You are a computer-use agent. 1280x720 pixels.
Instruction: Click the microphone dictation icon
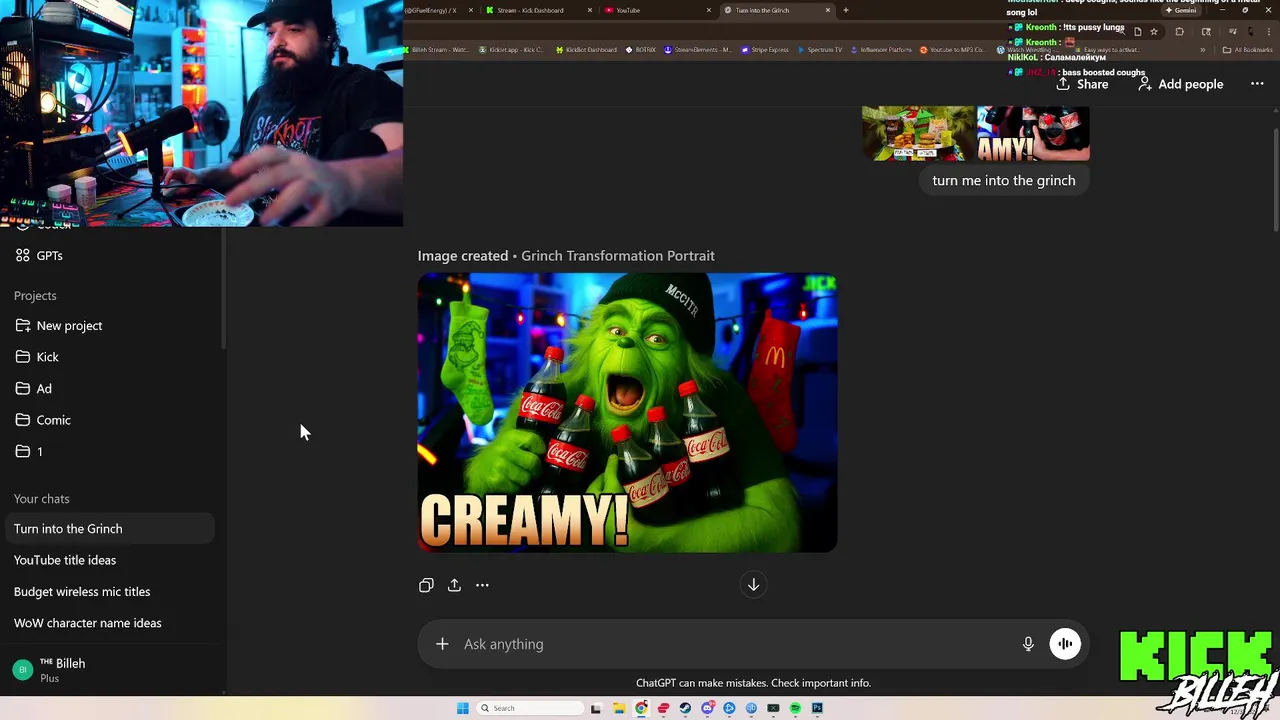tap(1028, 644)
